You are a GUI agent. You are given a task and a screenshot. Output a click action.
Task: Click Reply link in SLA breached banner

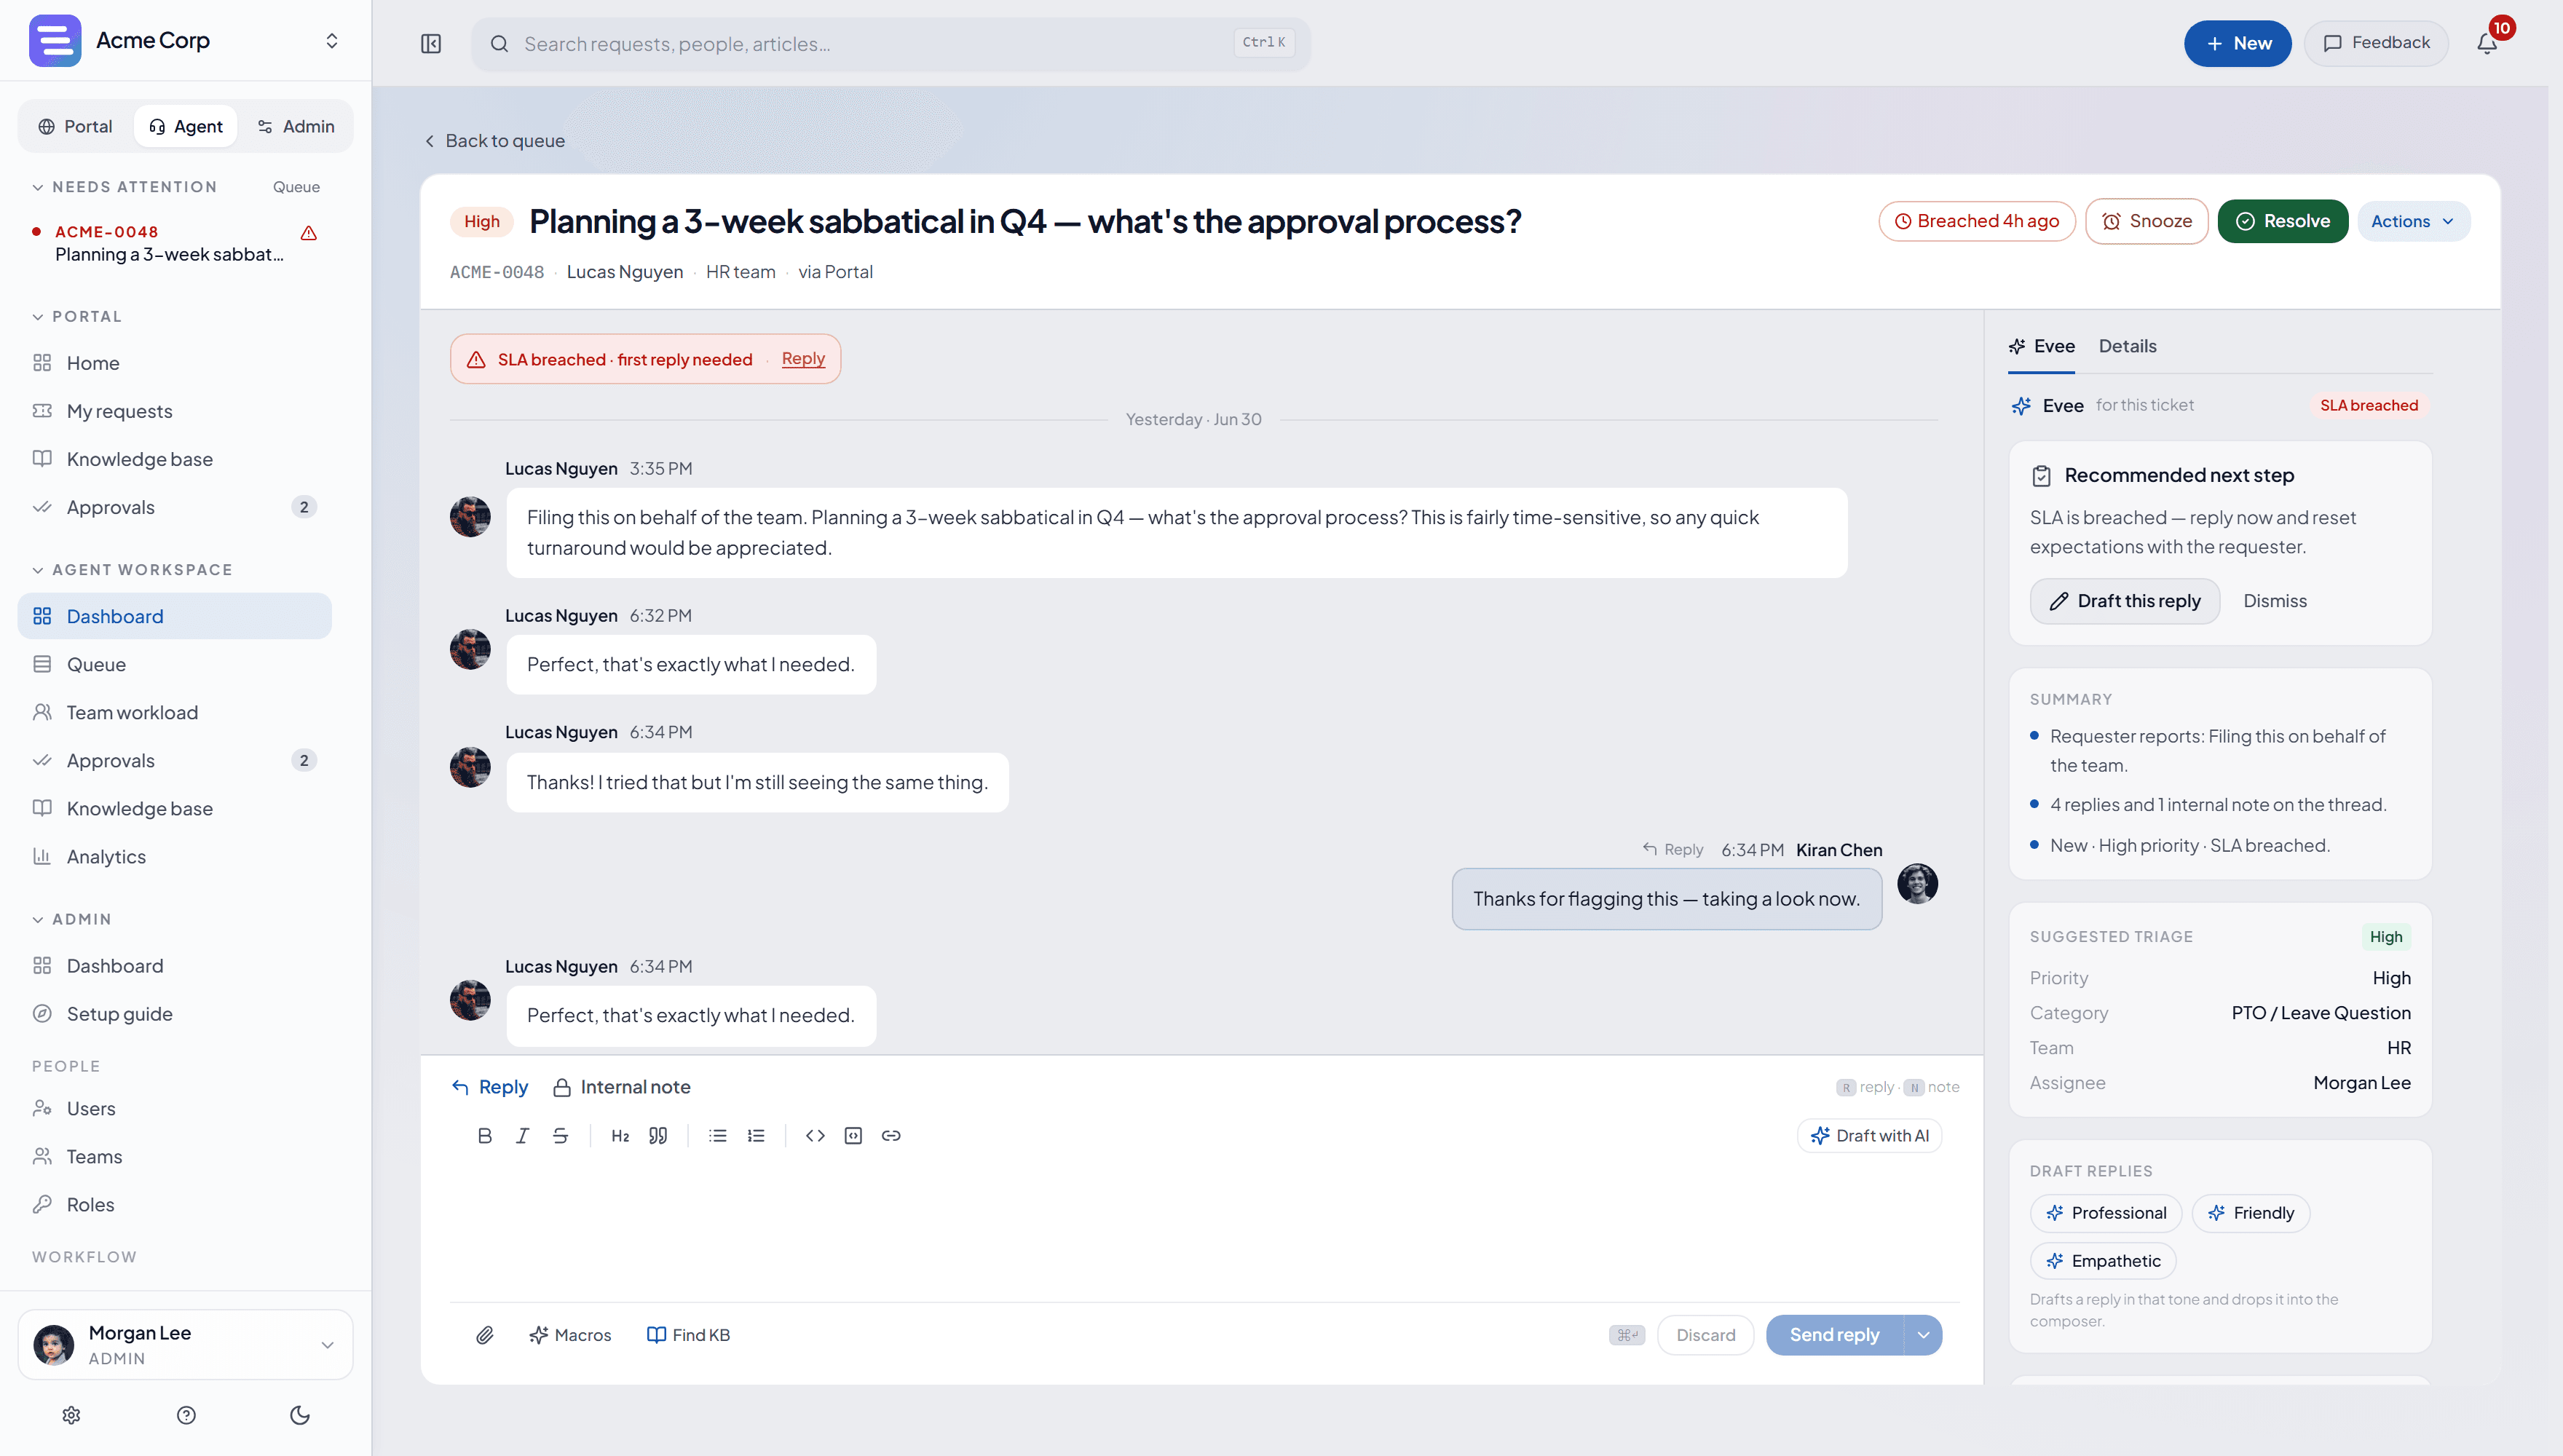pyautogui.click(x=803, y=359)
